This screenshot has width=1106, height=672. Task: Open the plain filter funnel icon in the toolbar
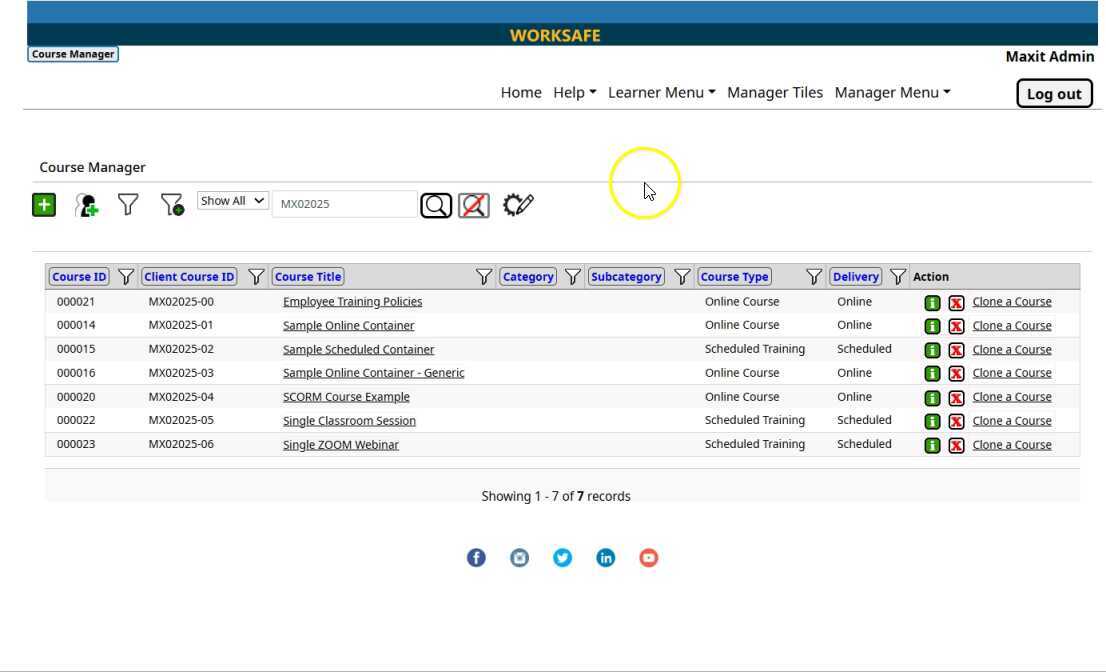tap(128, 205)
